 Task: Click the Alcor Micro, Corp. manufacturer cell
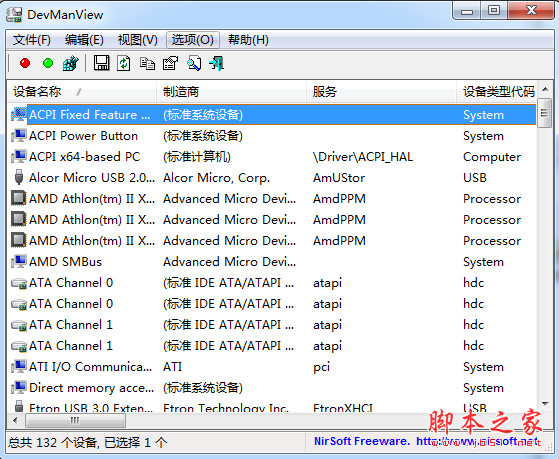216,177
